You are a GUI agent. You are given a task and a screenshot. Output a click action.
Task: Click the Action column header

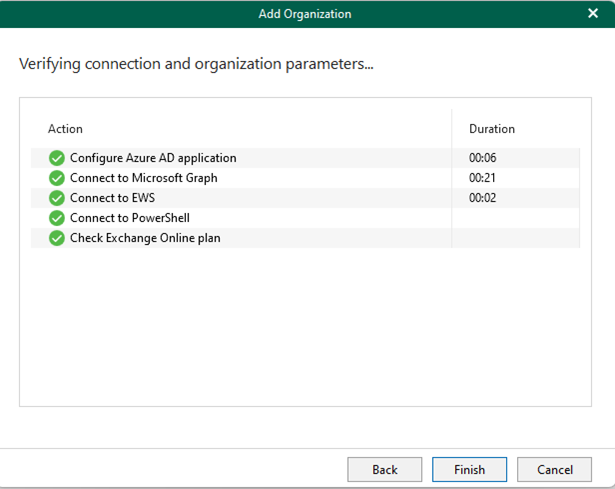[x=65, y=129]
